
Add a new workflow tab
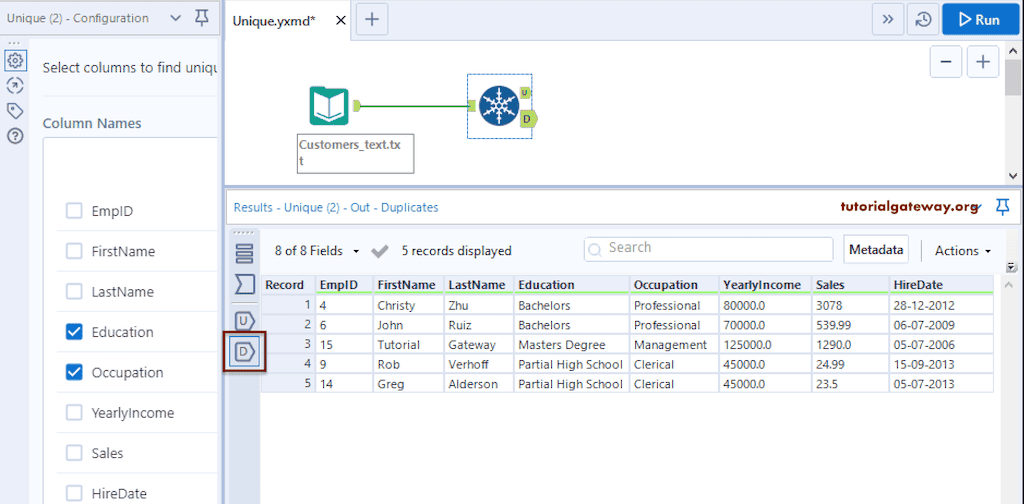click(x=372, y=20)
